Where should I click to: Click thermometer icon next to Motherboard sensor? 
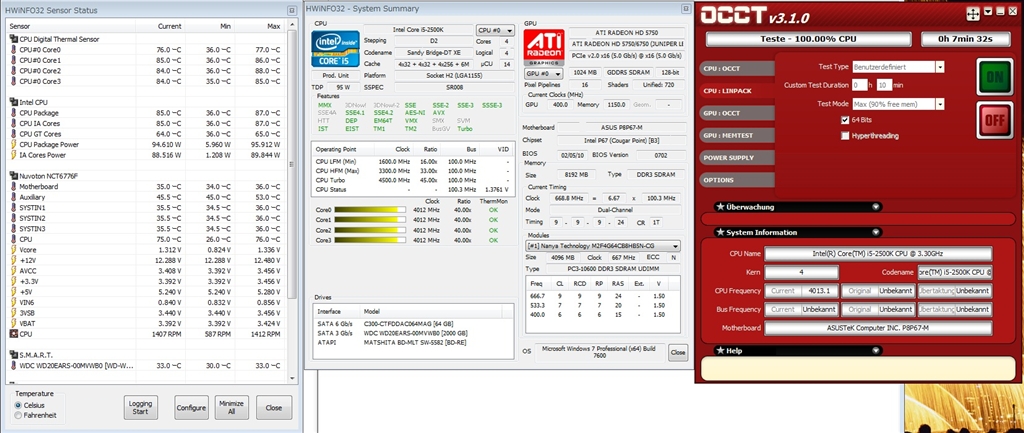click(14, 186)
